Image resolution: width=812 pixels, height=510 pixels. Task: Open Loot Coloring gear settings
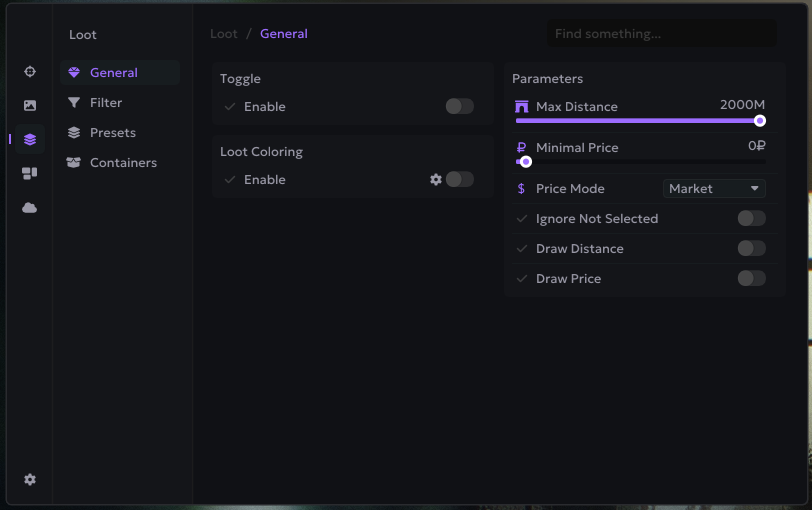[436, 180]
